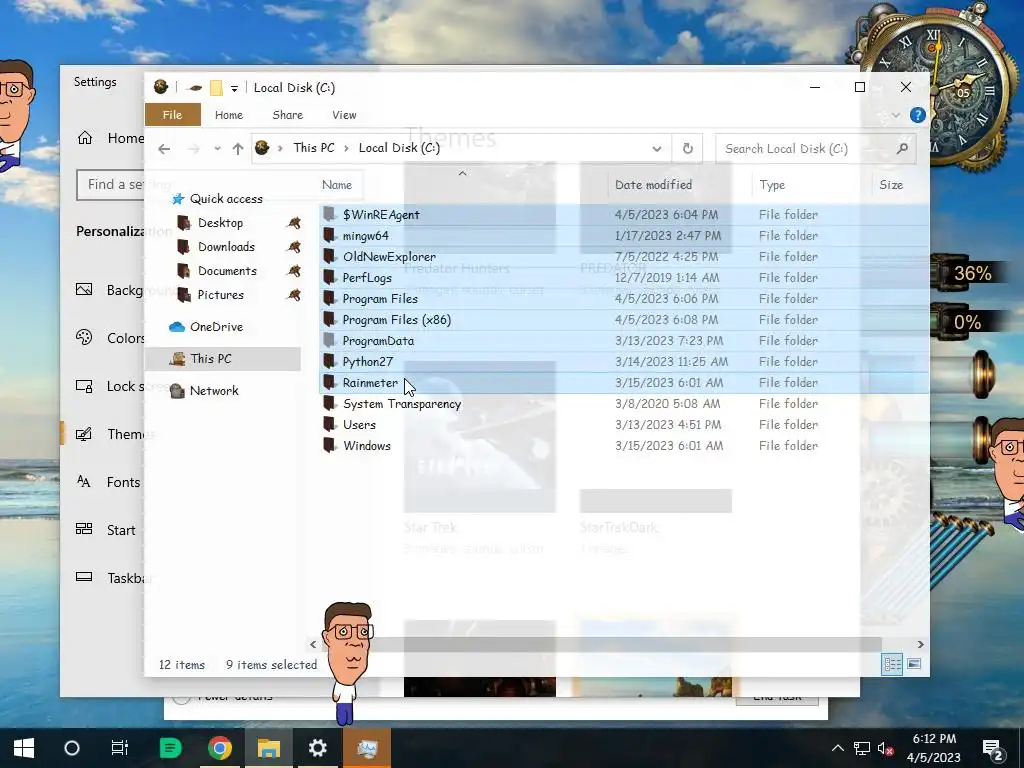Open the $WinREAgent folder icon
The image size is (1024, 768).
click(x=330, y=214)
